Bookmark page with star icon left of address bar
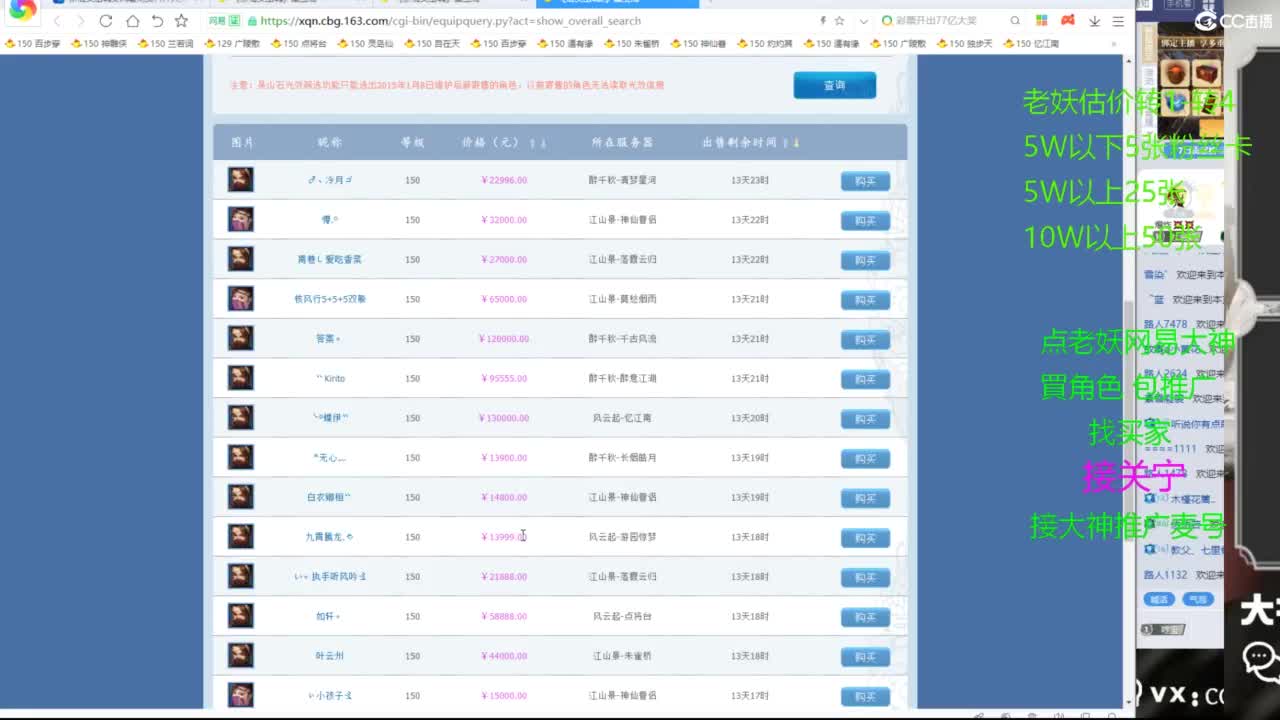Screen dimensions: 1280x720 coord(181,21)
